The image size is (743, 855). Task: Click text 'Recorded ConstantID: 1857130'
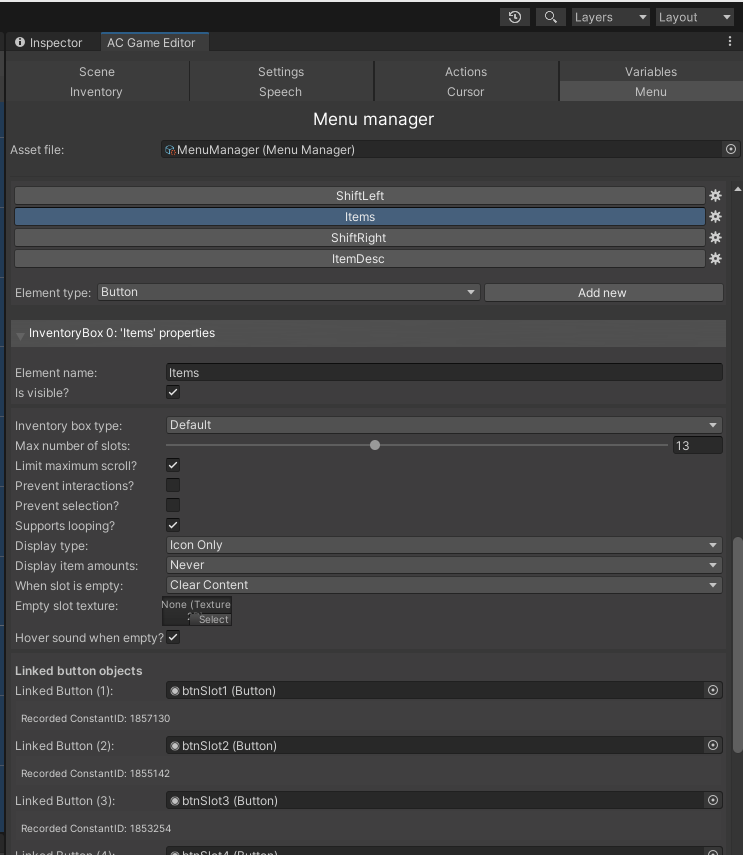[95, 718]
